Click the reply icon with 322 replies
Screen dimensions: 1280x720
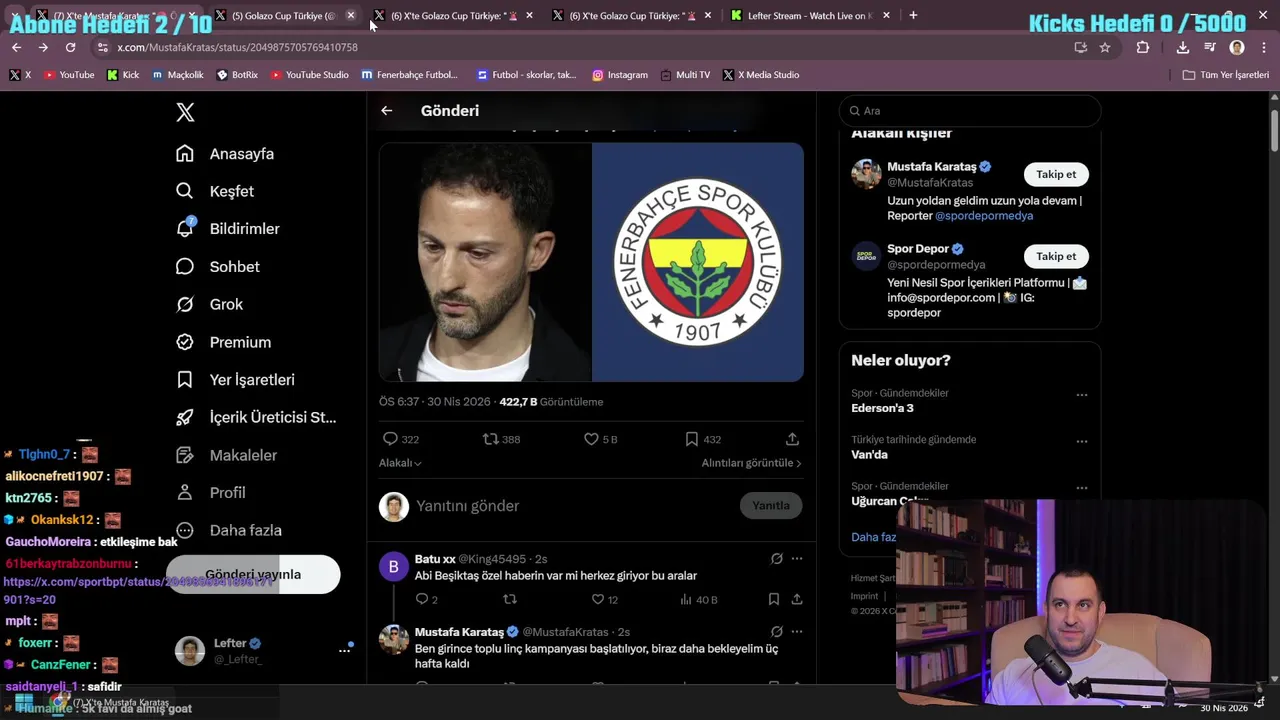(391, 439)
